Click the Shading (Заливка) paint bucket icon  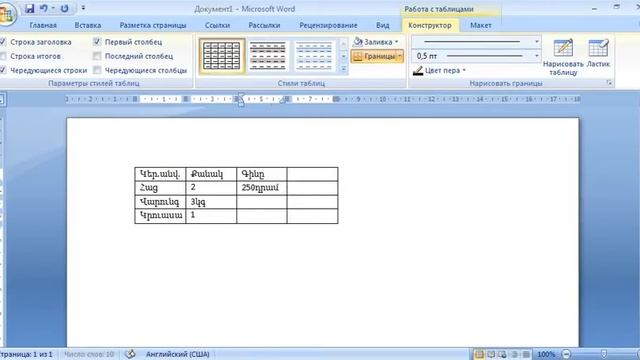pyautogui.click(x=358, y=42)
